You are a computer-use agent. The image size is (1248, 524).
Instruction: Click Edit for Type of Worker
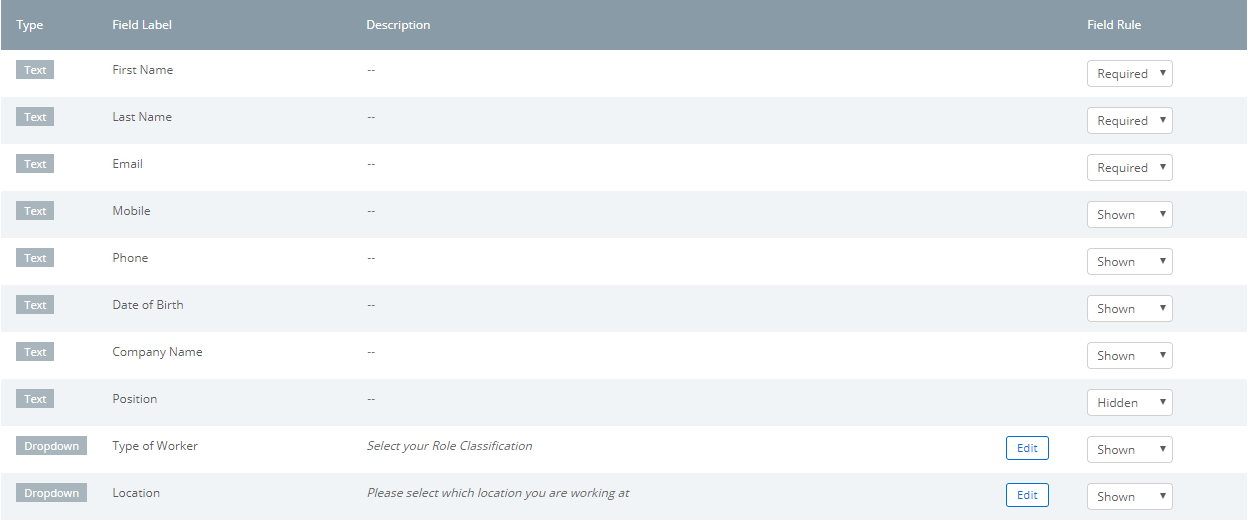coord(1027,448)
